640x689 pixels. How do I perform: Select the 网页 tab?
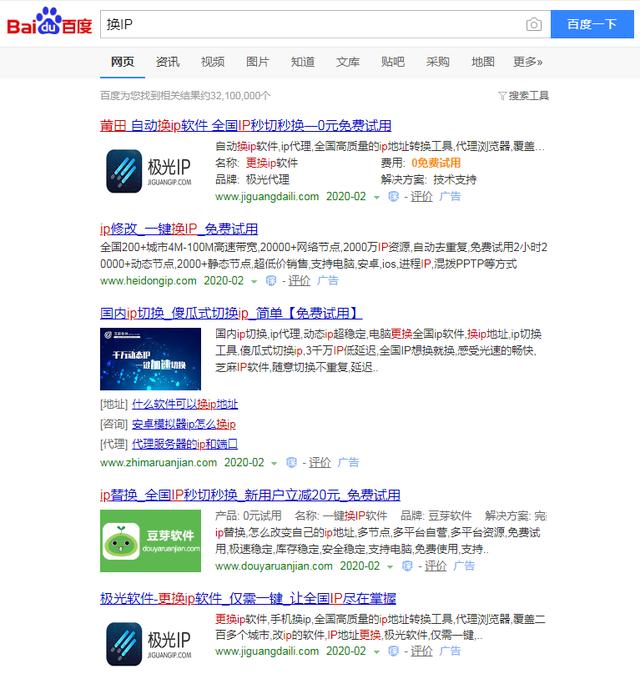122,62
